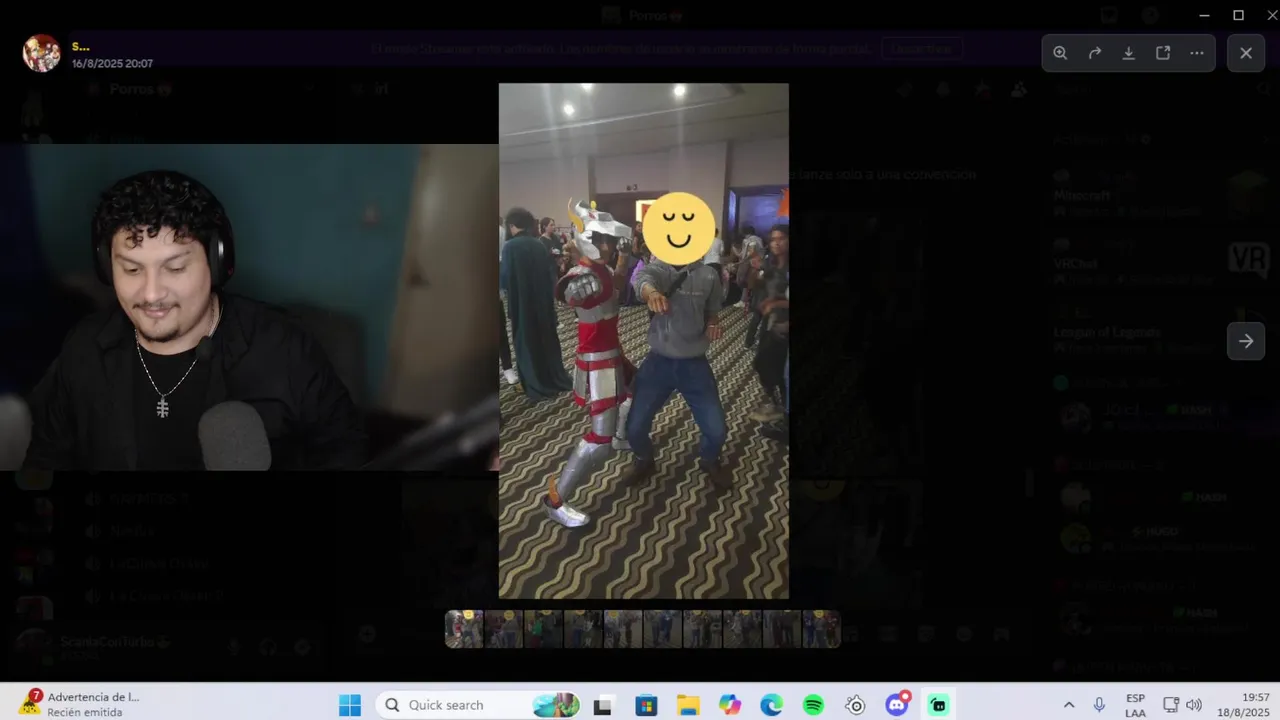Screen dimensions: 1280x720
Task: Click the timestamp 16/8/2025 20:07
Action: 112,63
